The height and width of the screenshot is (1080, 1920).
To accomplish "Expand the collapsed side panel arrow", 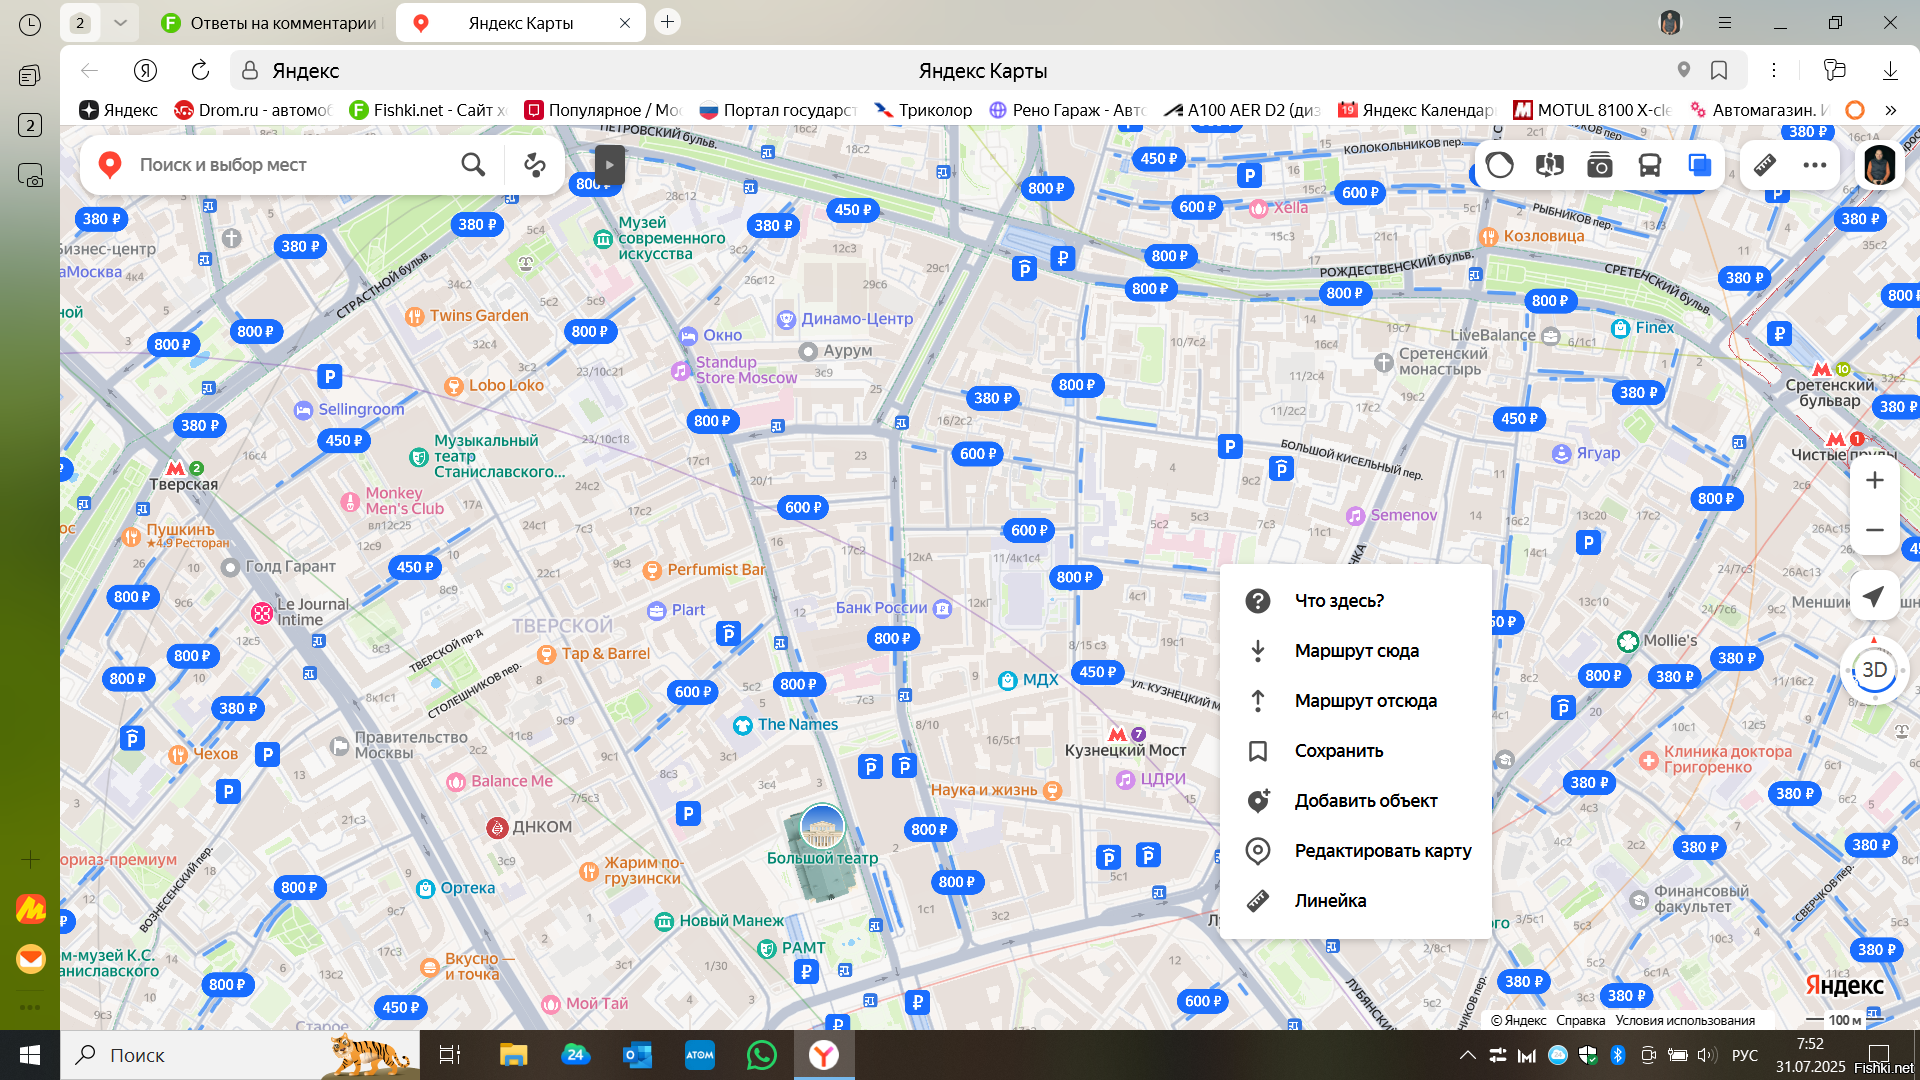I will 609,165.
